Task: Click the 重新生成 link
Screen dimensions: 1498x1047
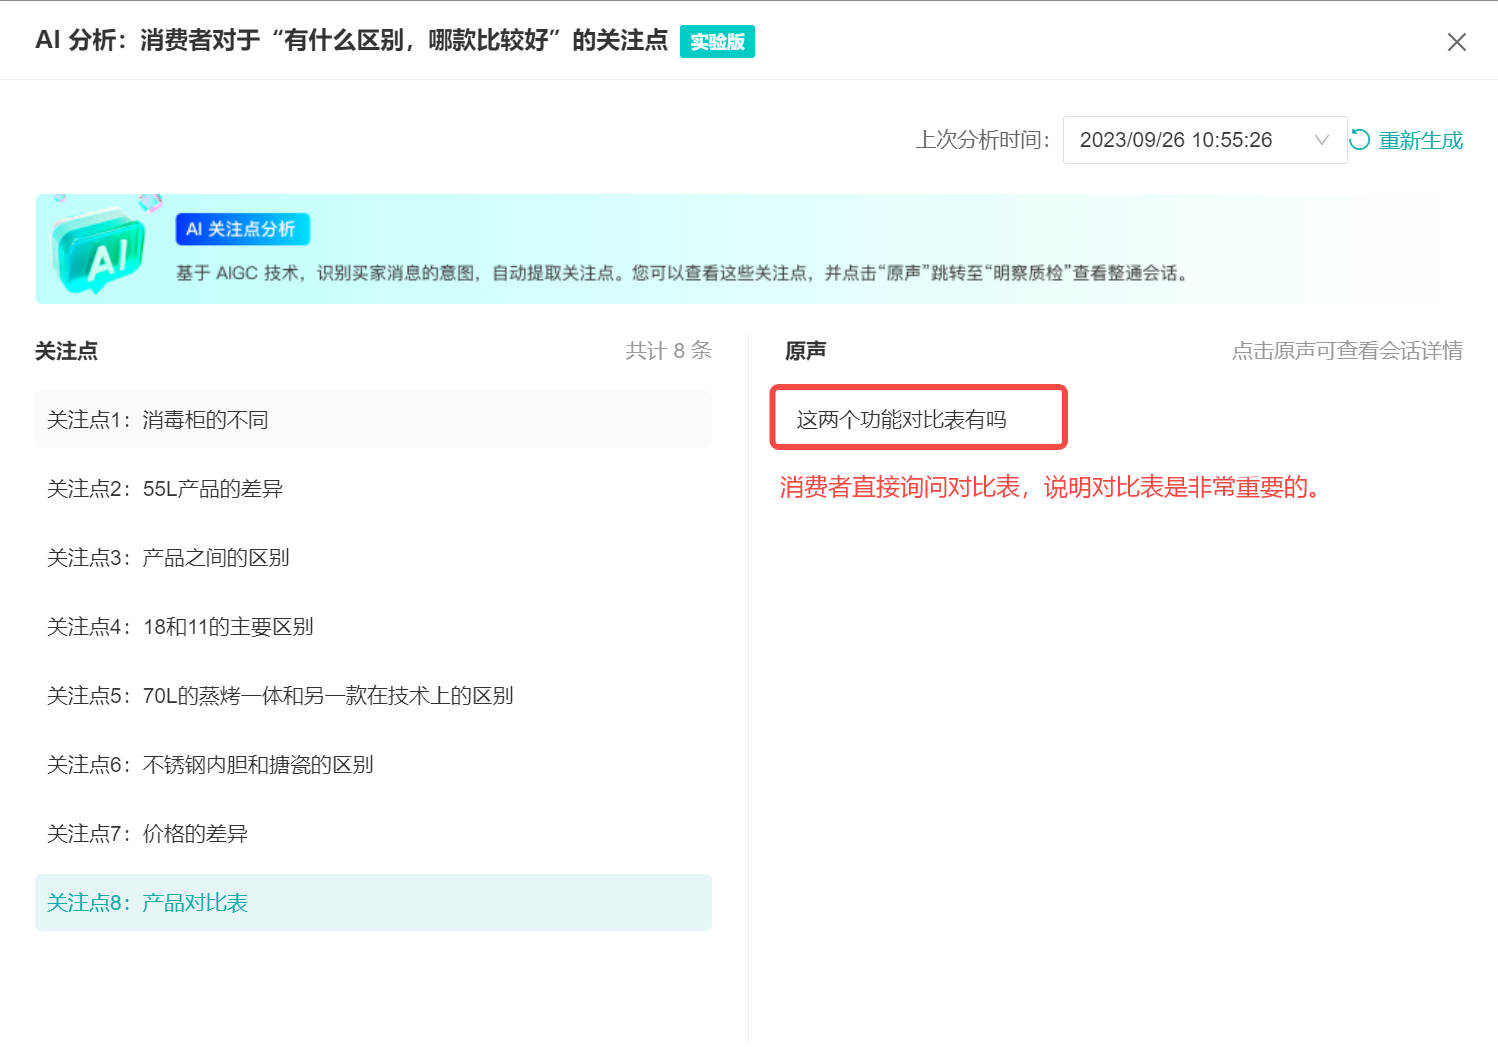Action: (1420, 141)
